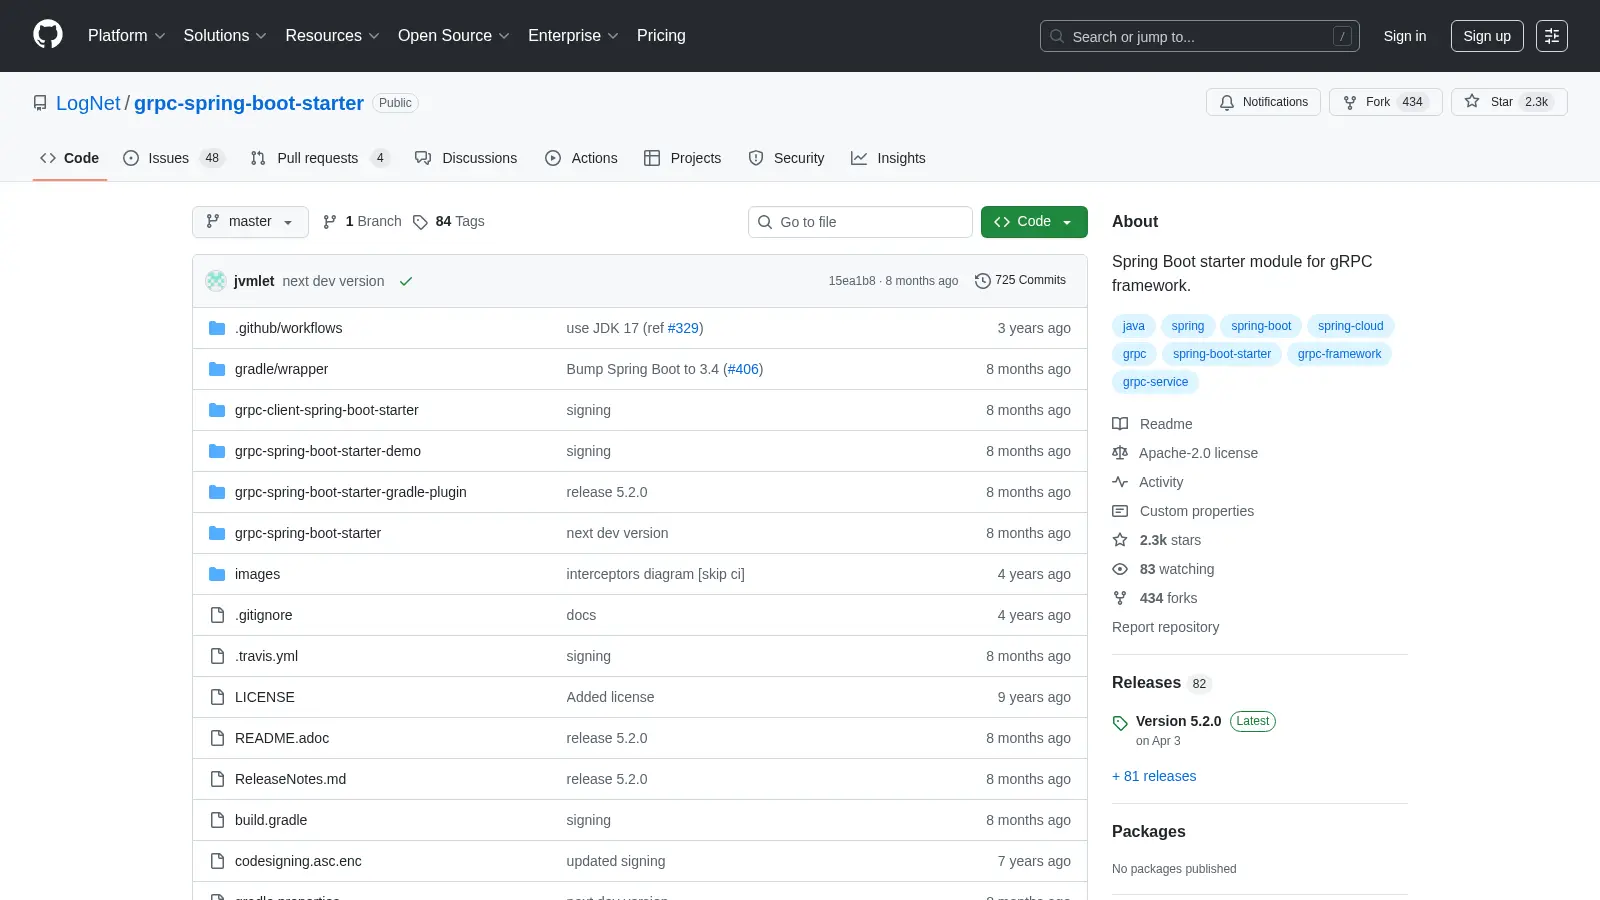Click the star icon to star repository
Viewport: 1600px width, 900px height.
[x=1472, y=101]
